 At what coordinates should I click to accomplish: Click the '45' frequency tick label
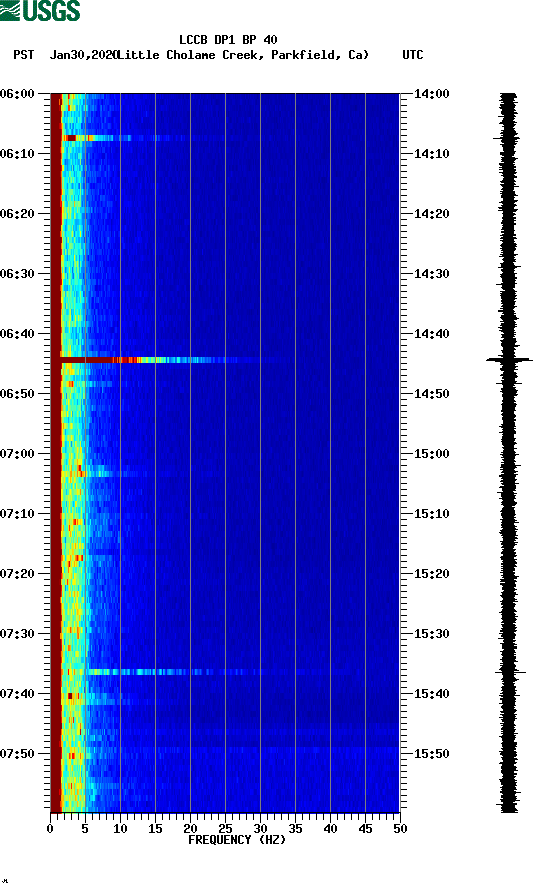click(x=365, y=829)
